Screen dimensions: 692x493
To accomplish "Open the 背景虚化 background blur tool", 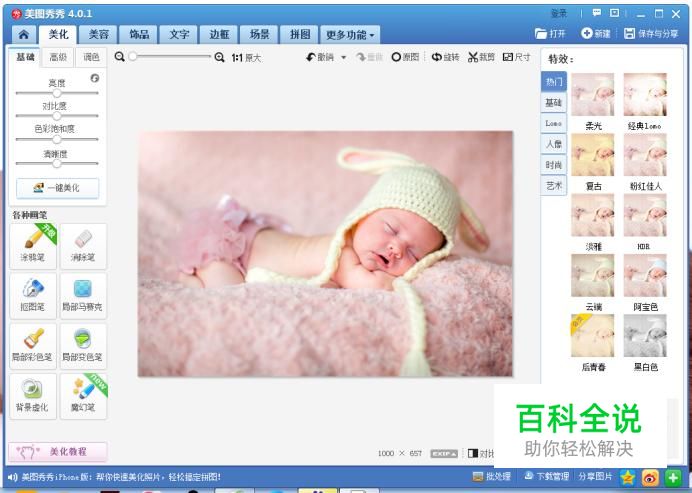I will click(x=33, y=396).
